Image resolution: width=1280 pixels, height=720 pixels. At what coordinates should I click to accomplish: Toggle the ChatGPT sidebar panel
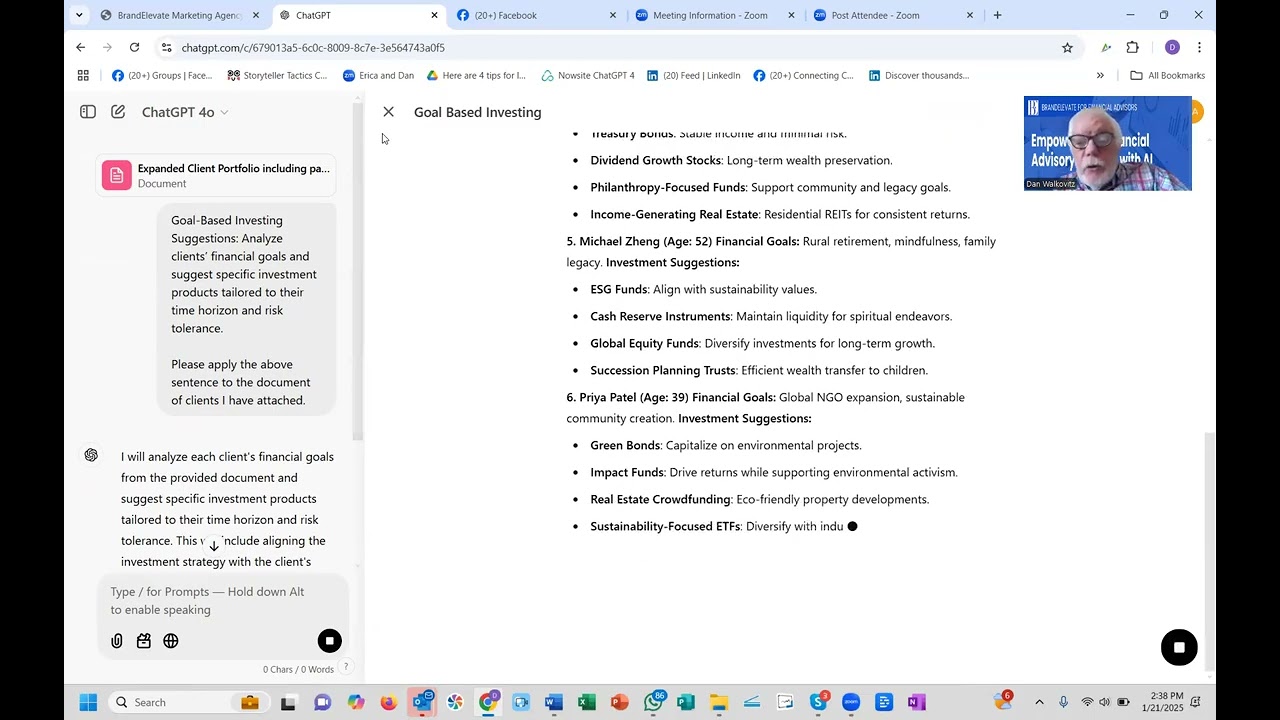88,112
